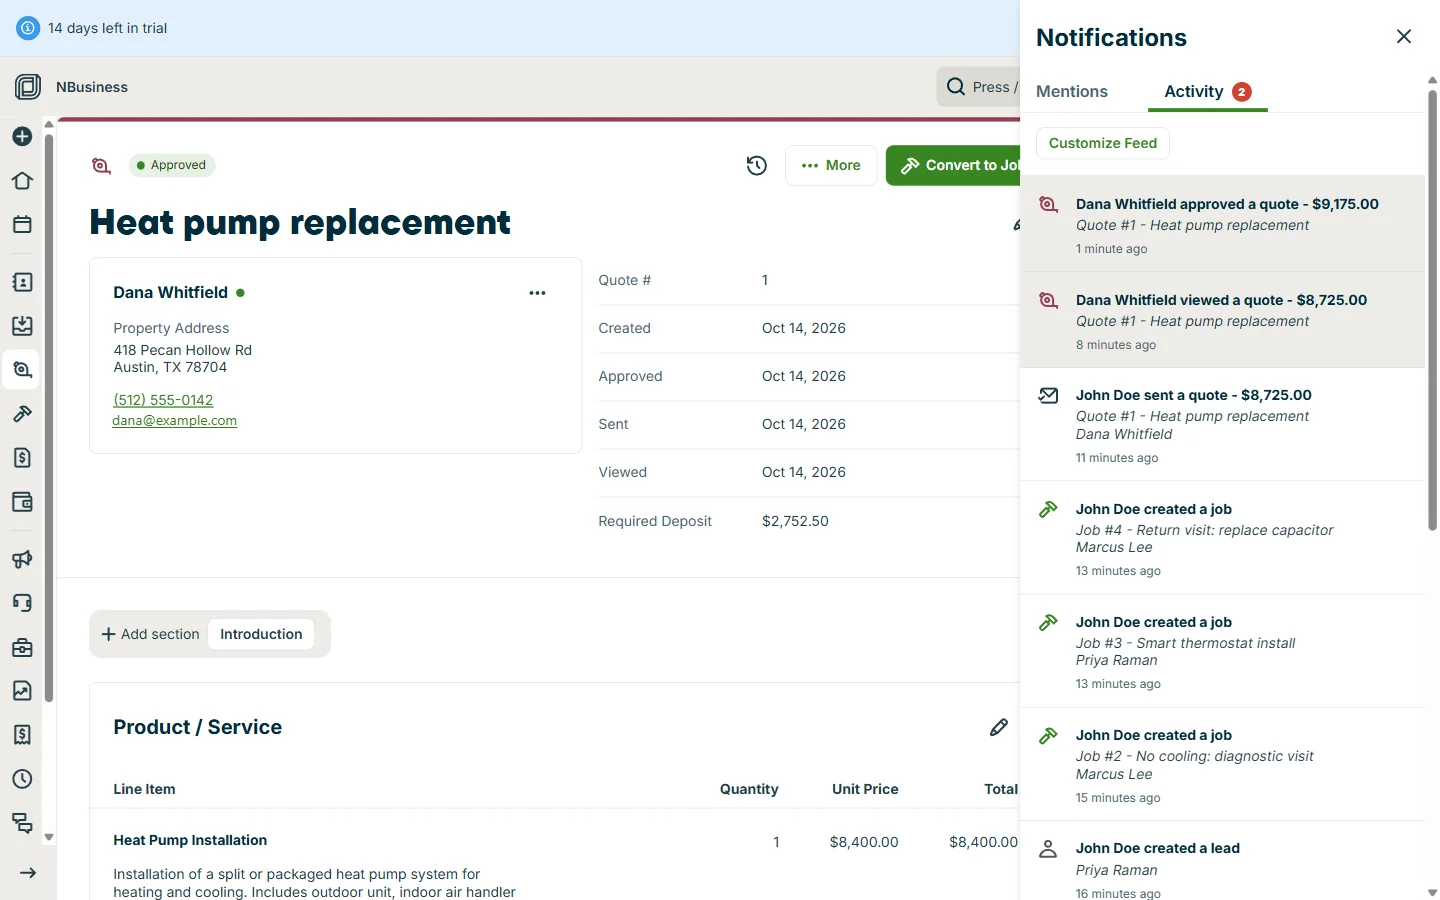
Task: Switch to Activity tab in Notifications
Action: tap(1207, 91)
